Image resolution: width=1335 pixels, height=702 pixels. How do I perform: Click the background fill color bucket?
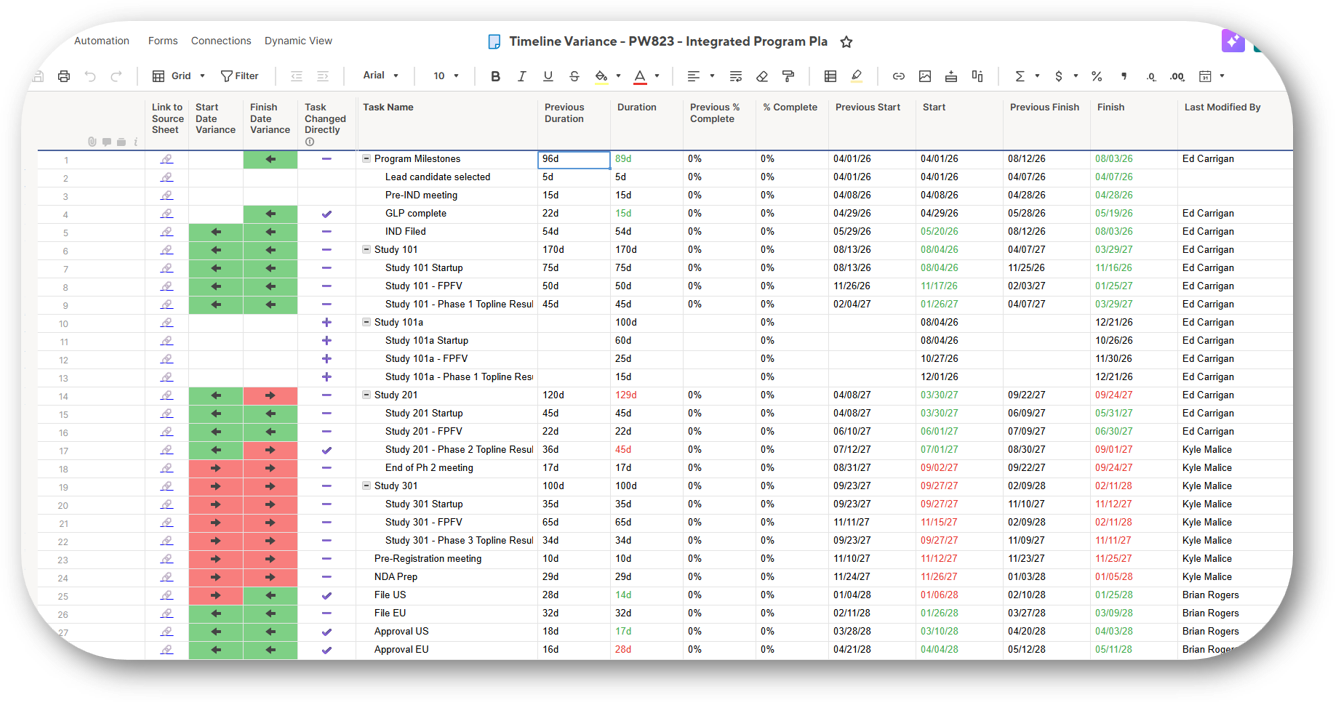tap(601, 76)
